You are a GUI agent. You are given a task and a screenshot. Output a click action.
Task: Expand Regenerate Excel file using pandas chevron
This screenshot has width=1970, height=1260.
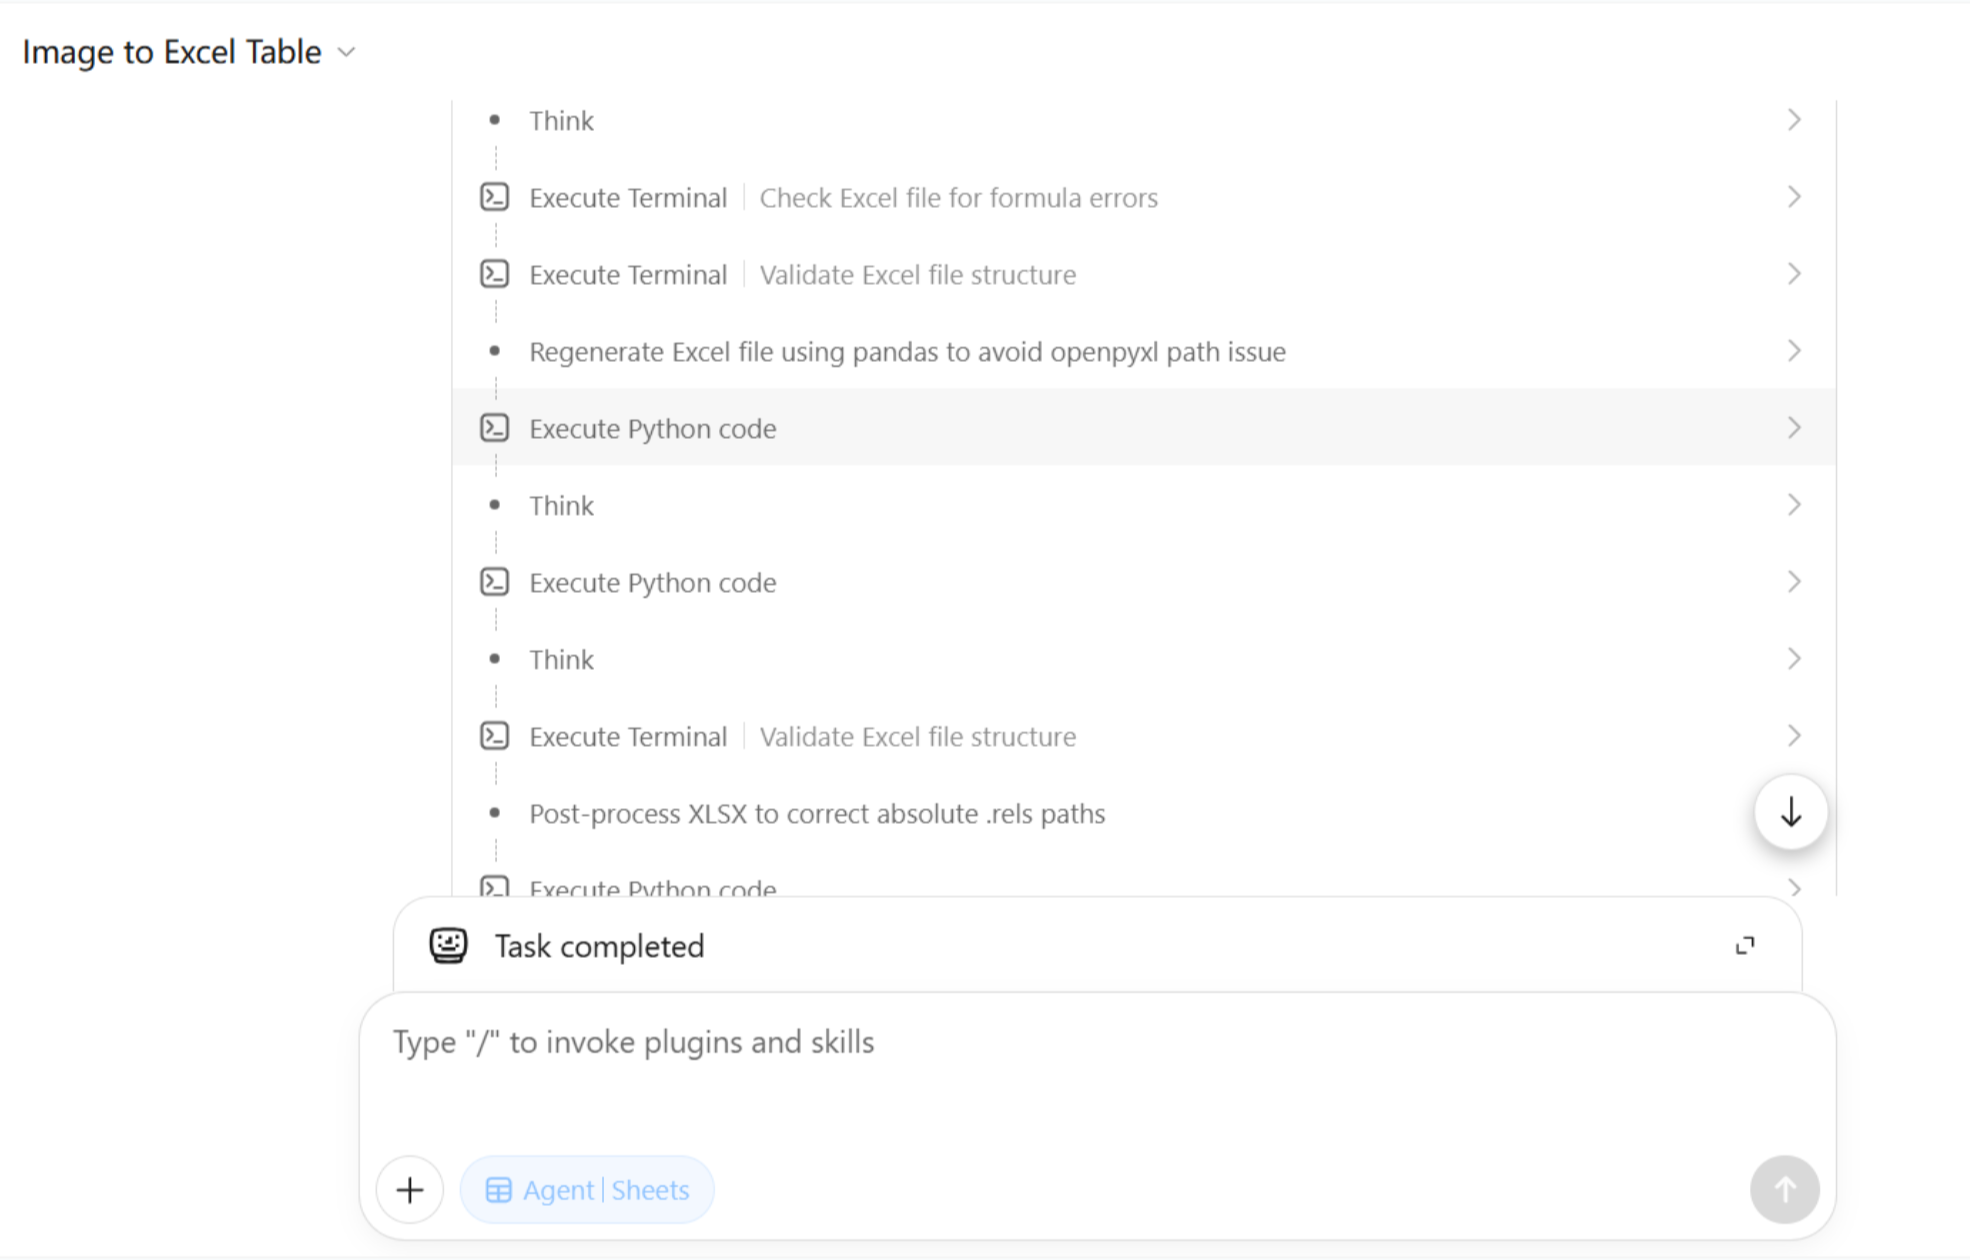click(1794, 351)
